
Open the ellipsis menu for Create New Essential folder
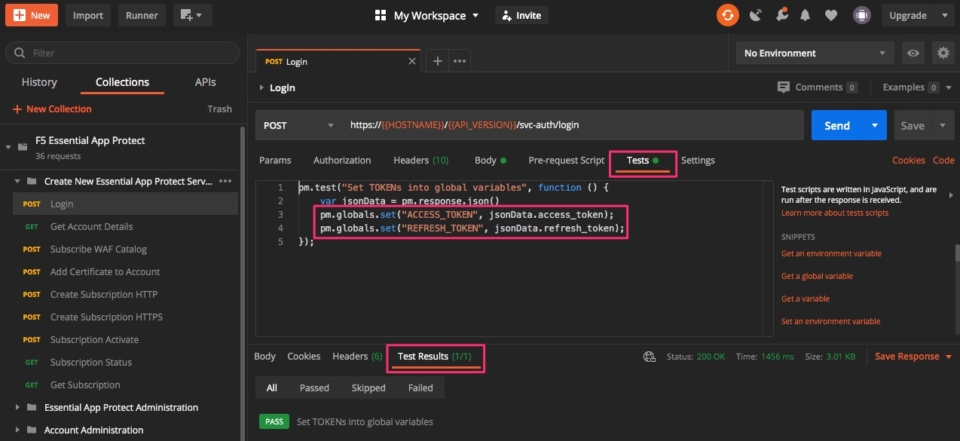(x=225, y=181)
